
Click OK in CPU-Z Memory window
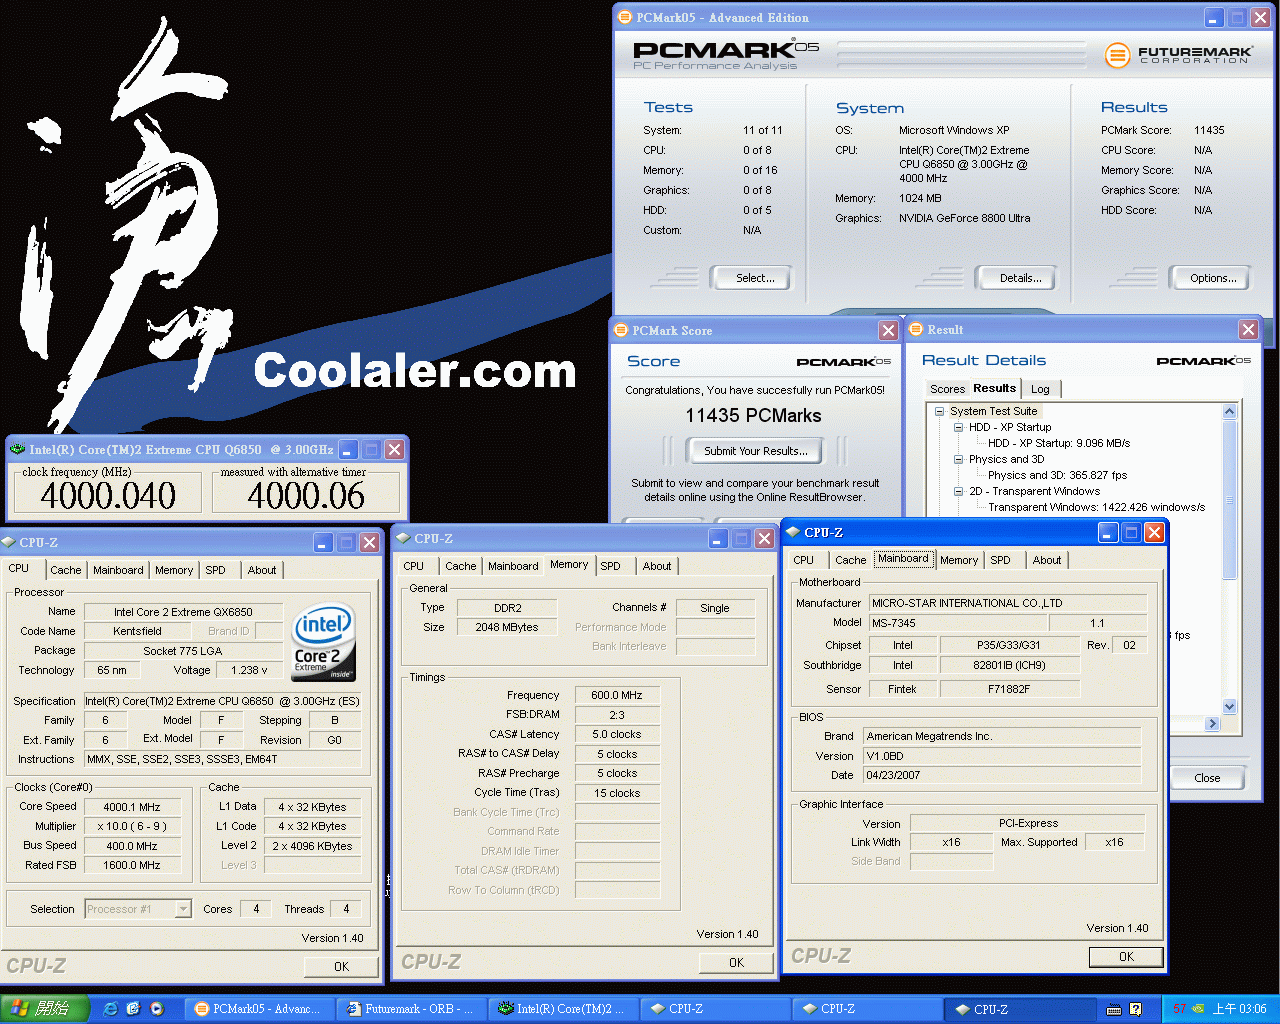pos(736,963)
